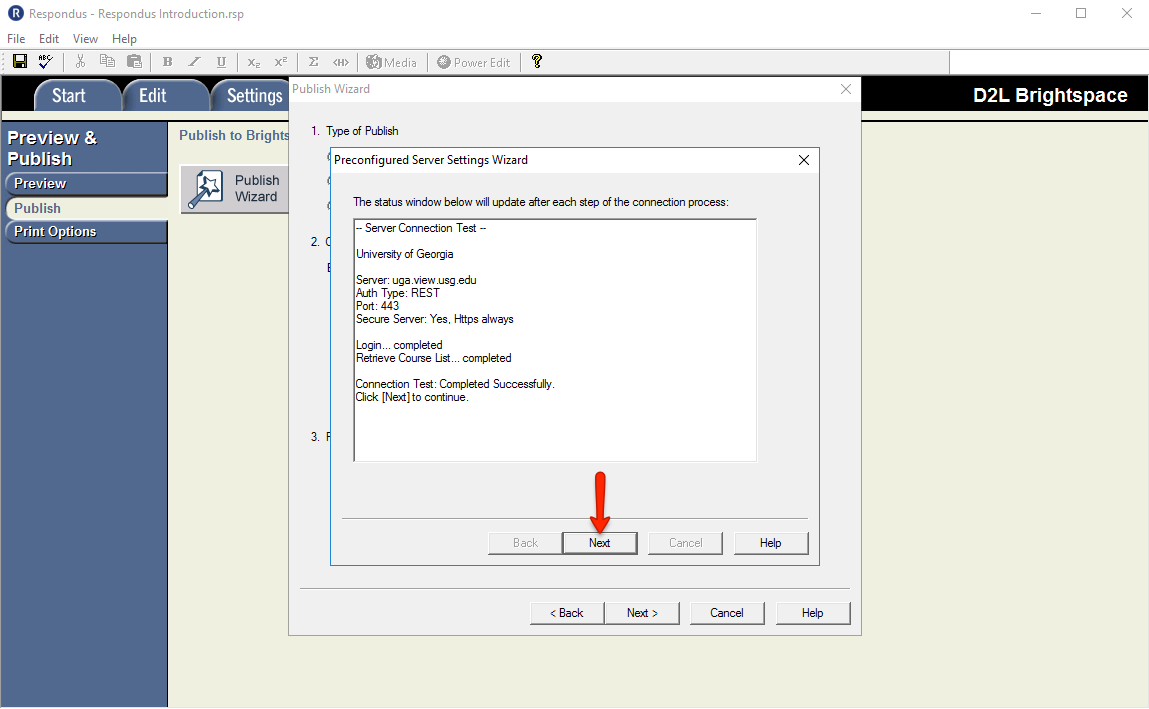Screen dimensions: 1149x709
Task: Click the 'Preview & Publish' sidebar heading
Action: (x=52, y=148)
